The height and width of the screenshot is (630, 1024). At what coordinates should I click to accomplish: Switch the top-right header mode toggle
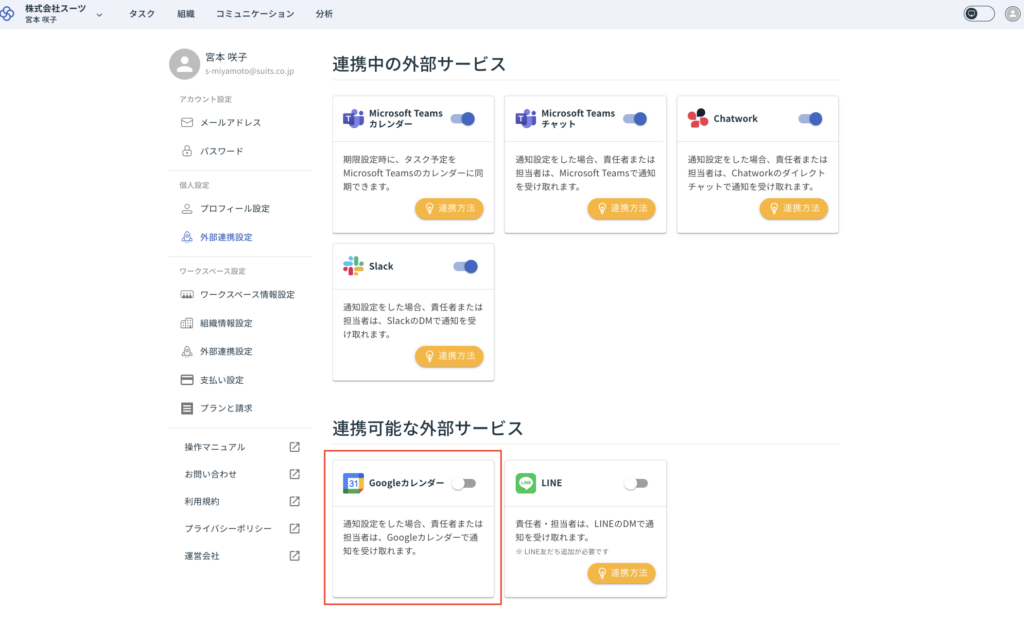point(978,14)
